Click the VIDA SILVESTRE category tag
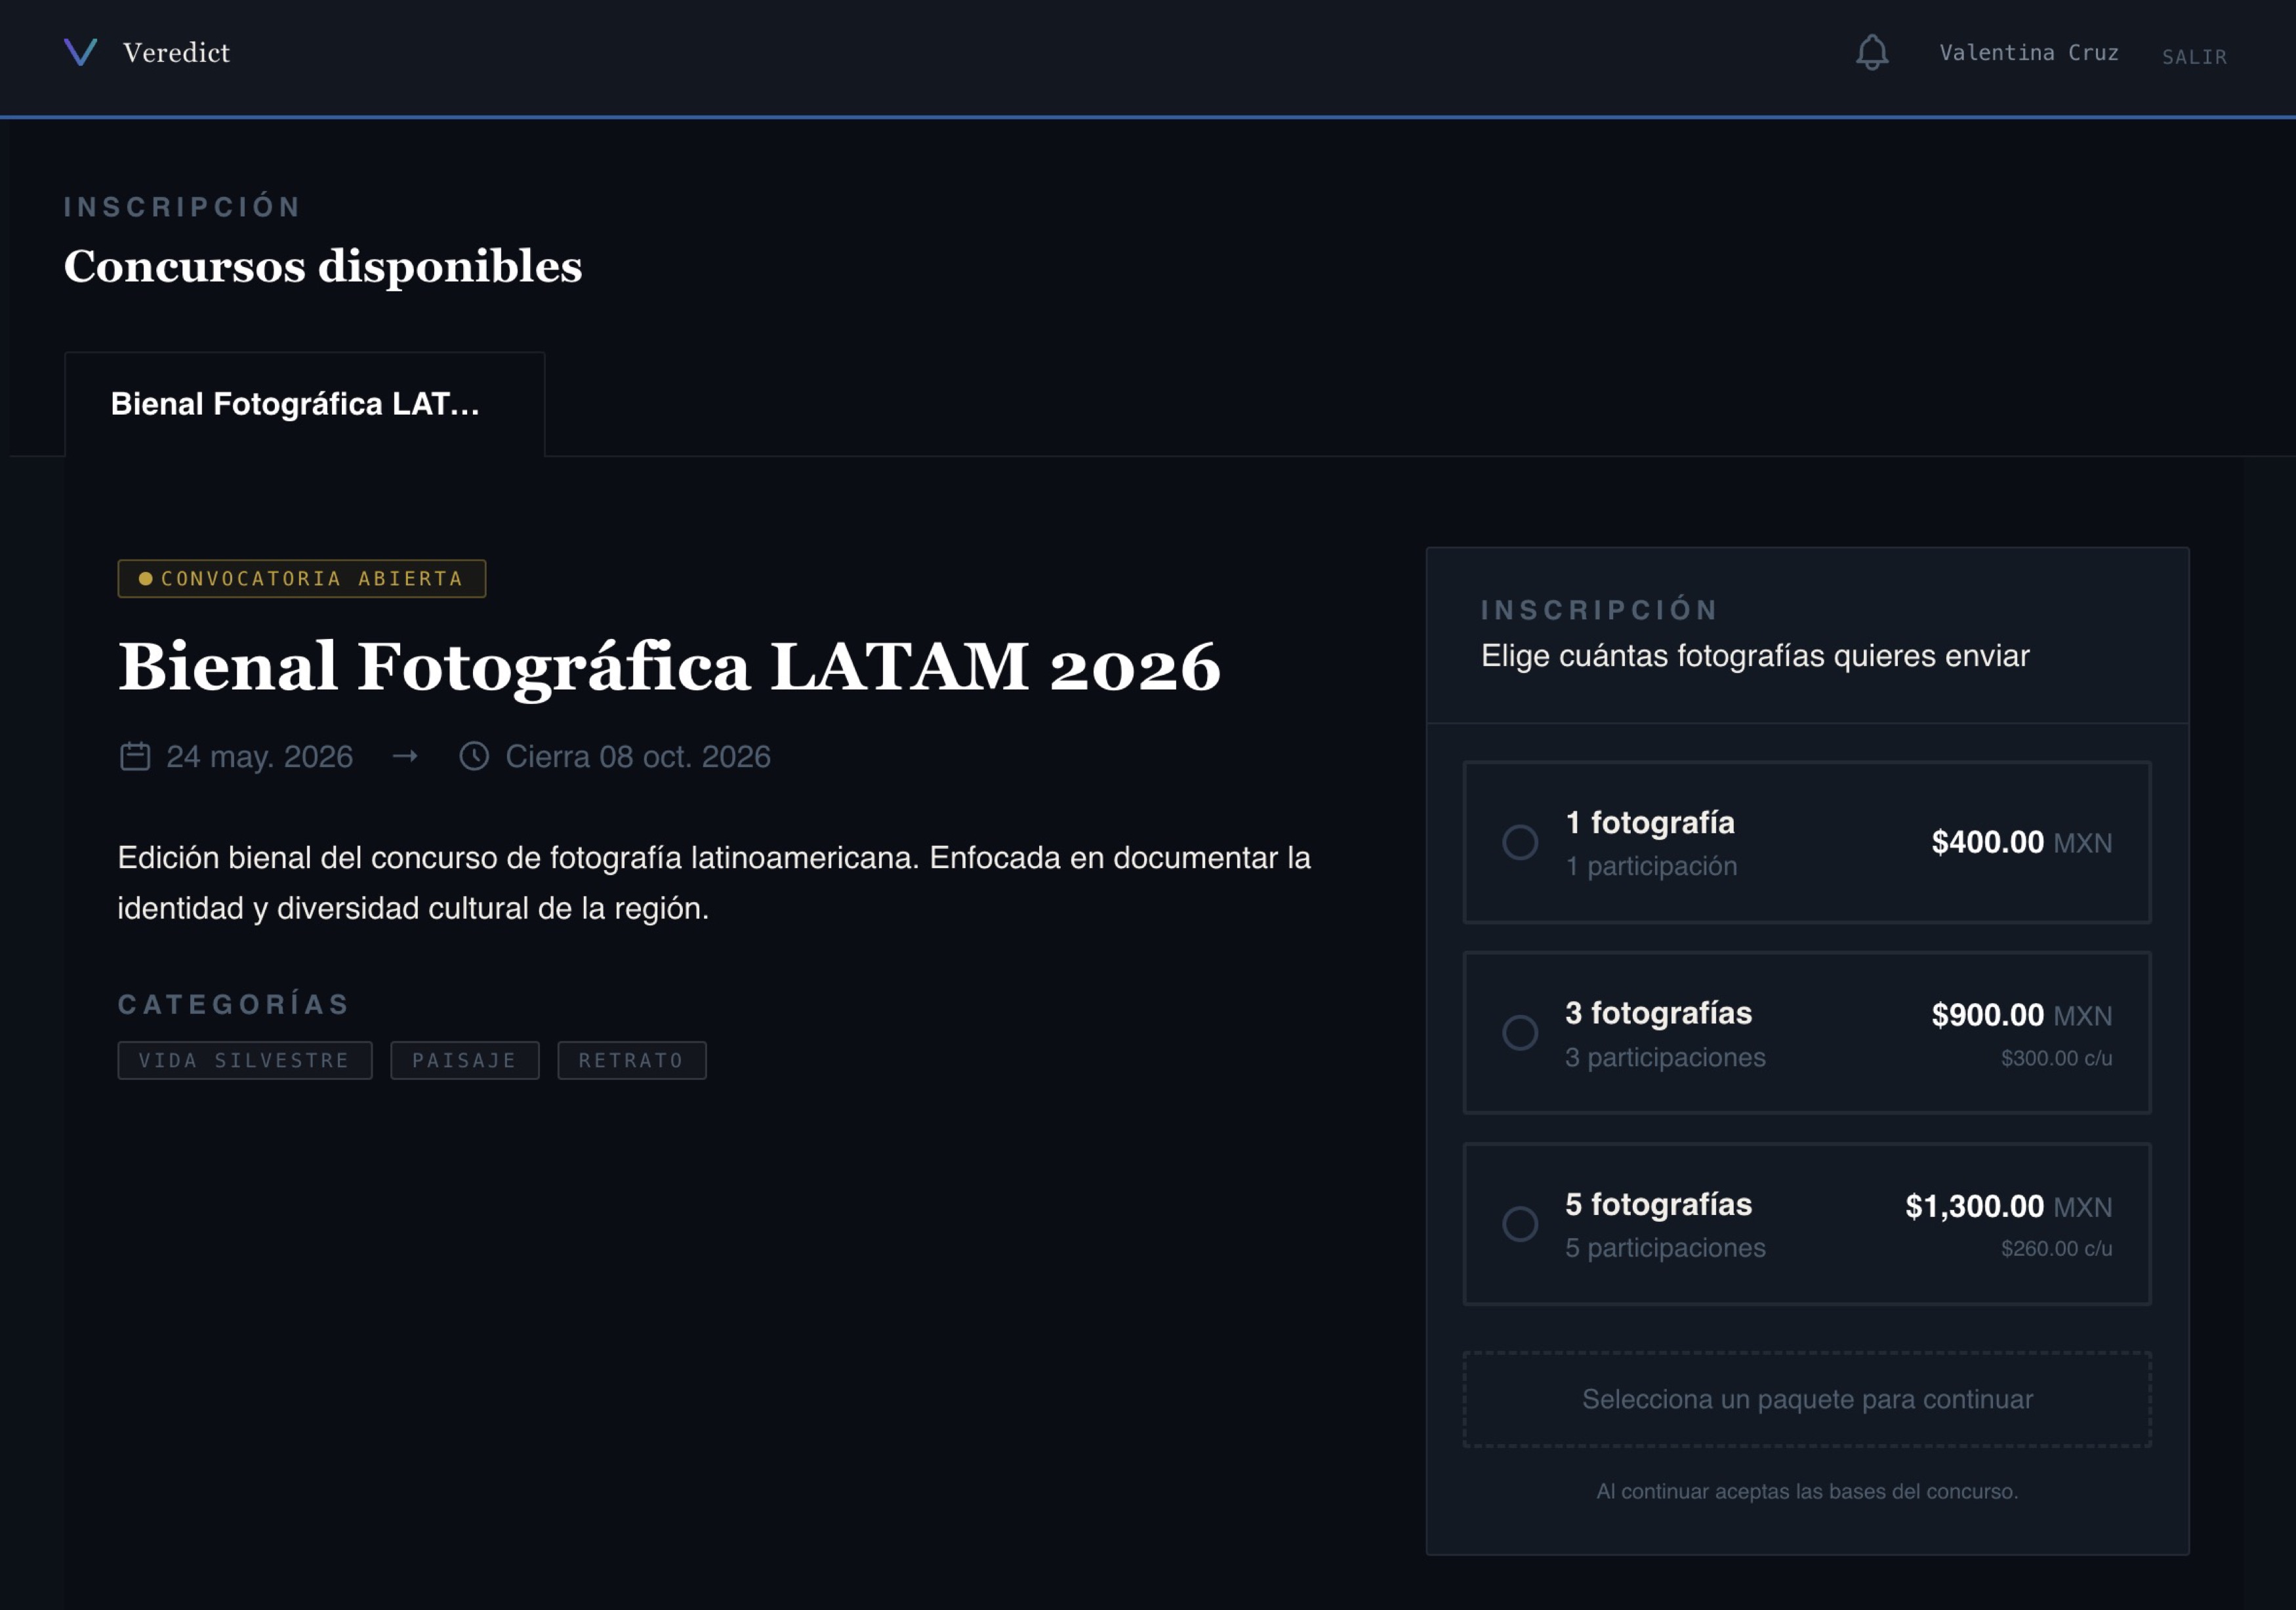The width and height of the screenshot is (2296, 1610). pos(245,1060)
